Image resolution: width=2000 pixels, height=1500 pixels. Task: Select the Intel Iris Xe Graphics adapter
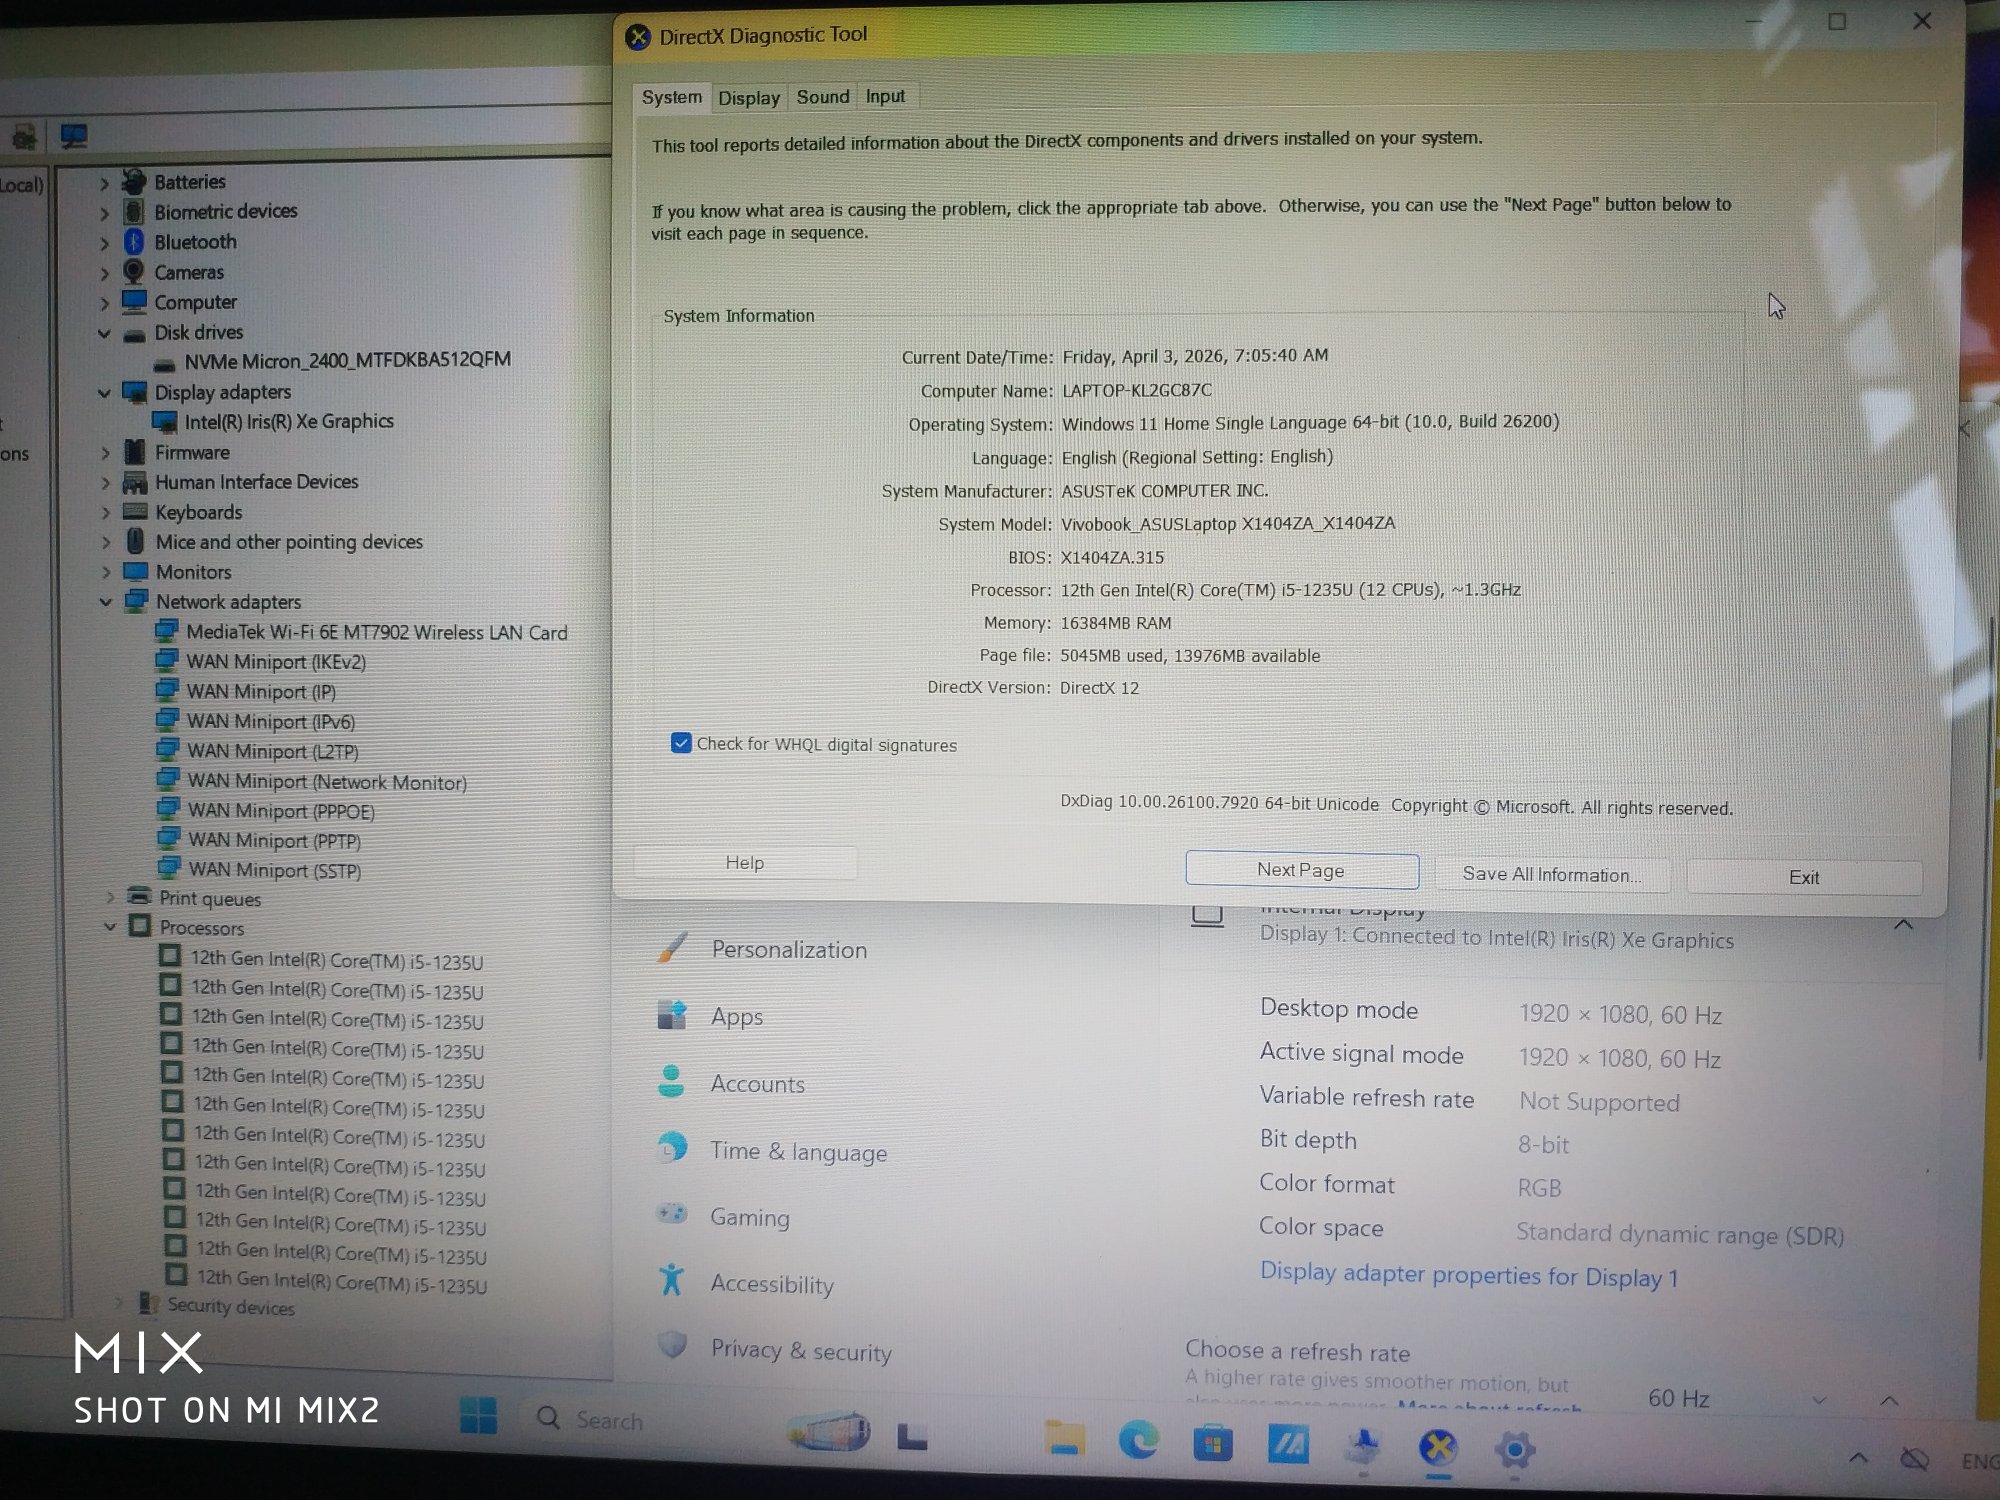(x=288, y=422)
